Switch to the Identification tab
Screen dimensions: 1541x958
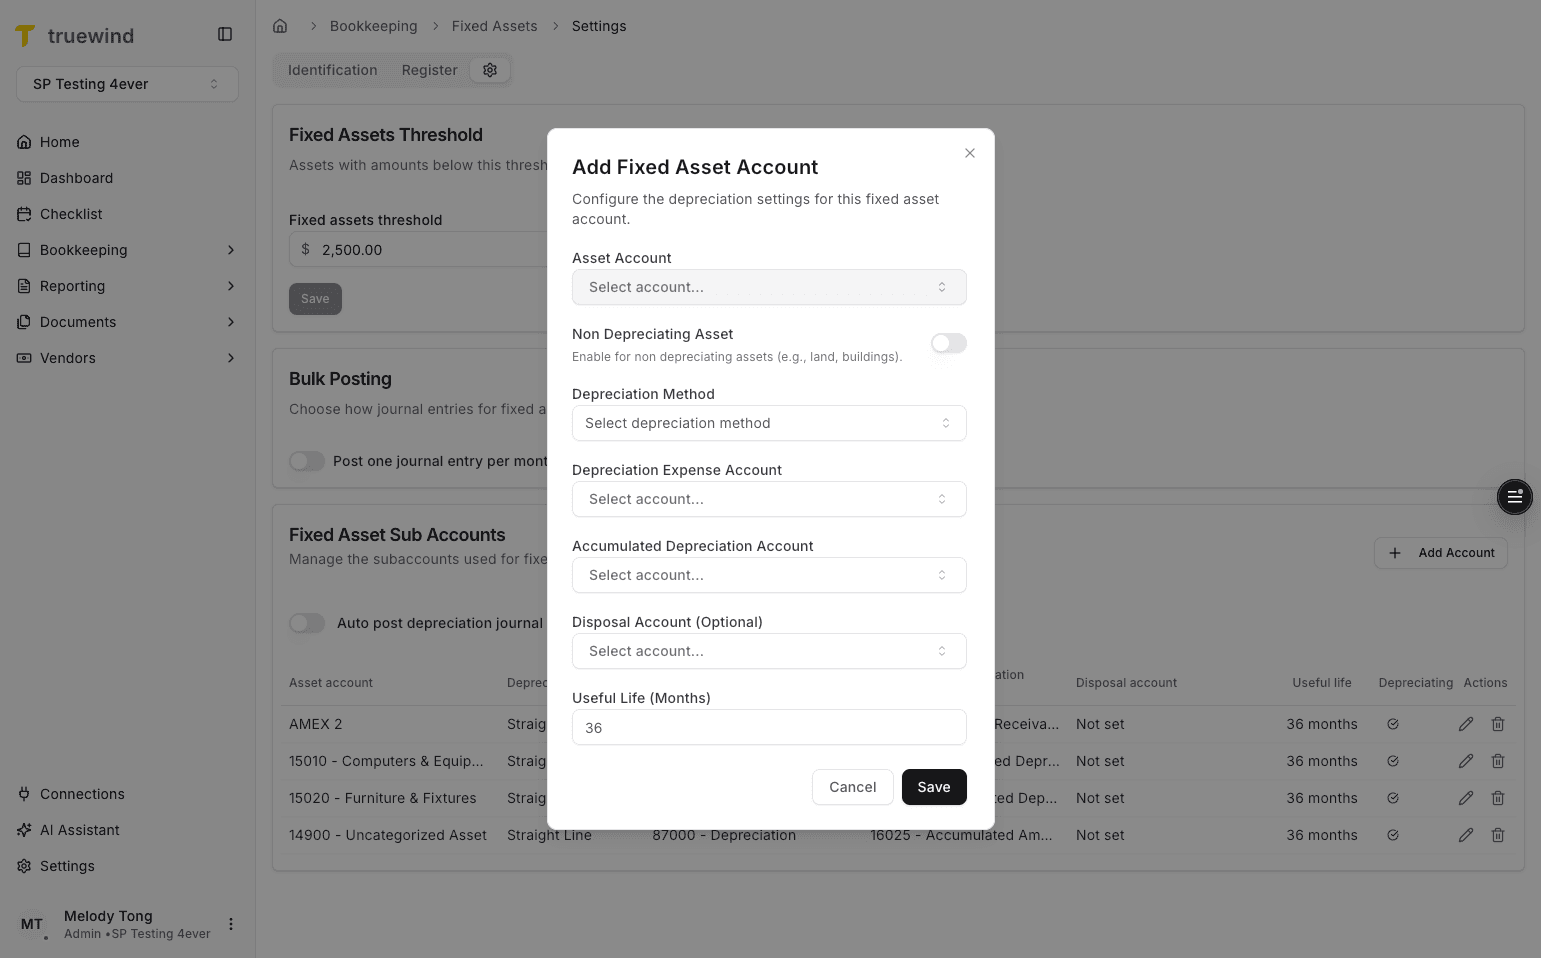pos(332,70)
